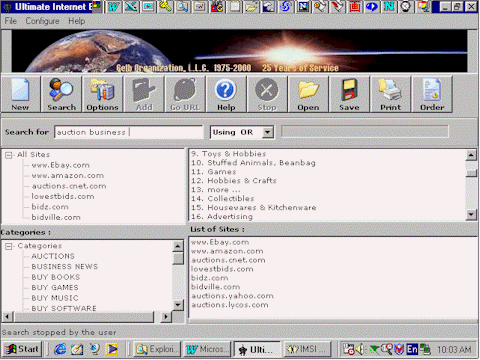Click the greyed Add toolbar button

144,94
